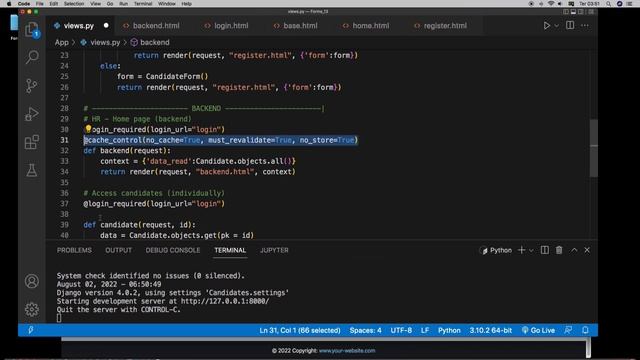Open the Code menu in menu bar

(x=24, y=4)
